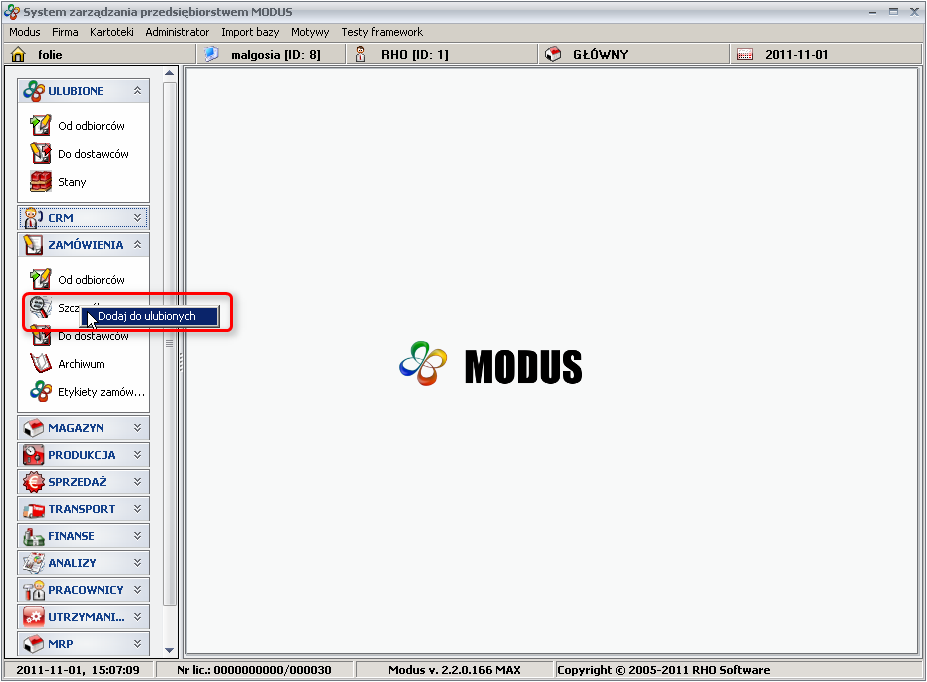Open the Import bazy menu
Image resolution: width=927 pixels, height=682 pixels.
coord(250,32)
